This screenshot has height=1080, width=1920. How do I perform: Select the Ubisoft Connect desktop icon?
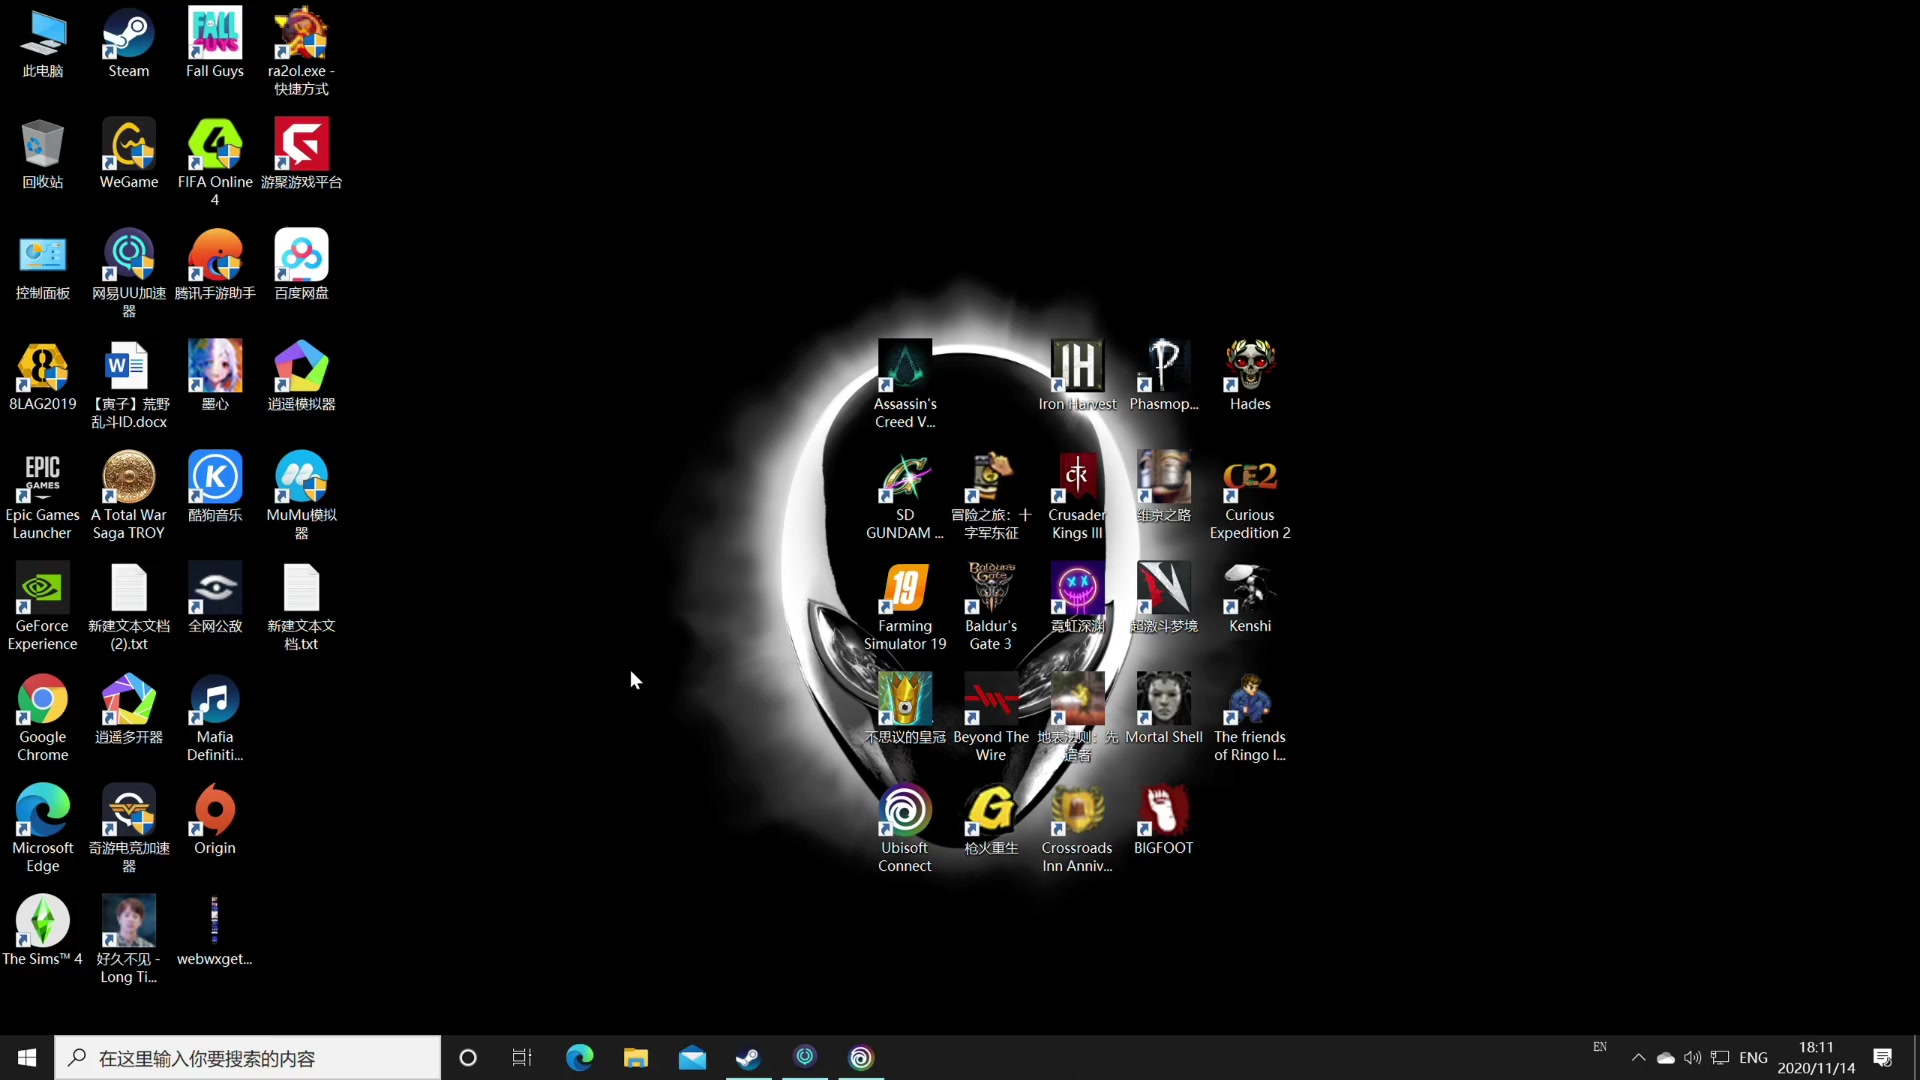coord(905,828)
